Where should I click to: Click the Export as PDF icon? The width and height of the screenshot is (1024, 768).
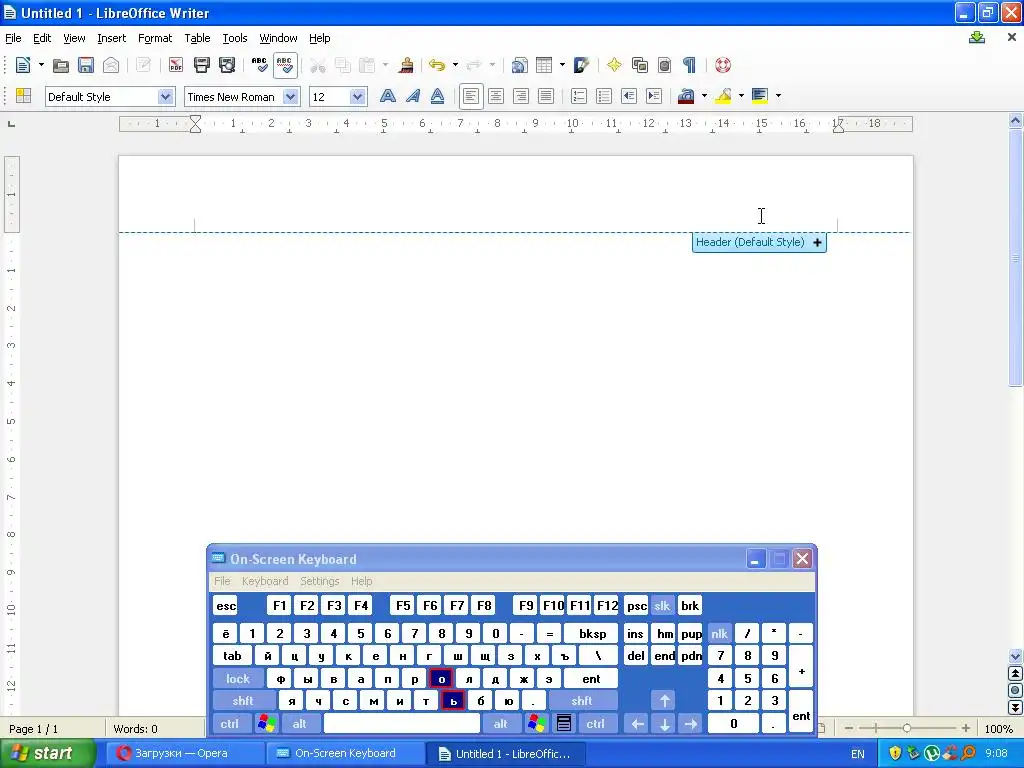tap(176, 65)
